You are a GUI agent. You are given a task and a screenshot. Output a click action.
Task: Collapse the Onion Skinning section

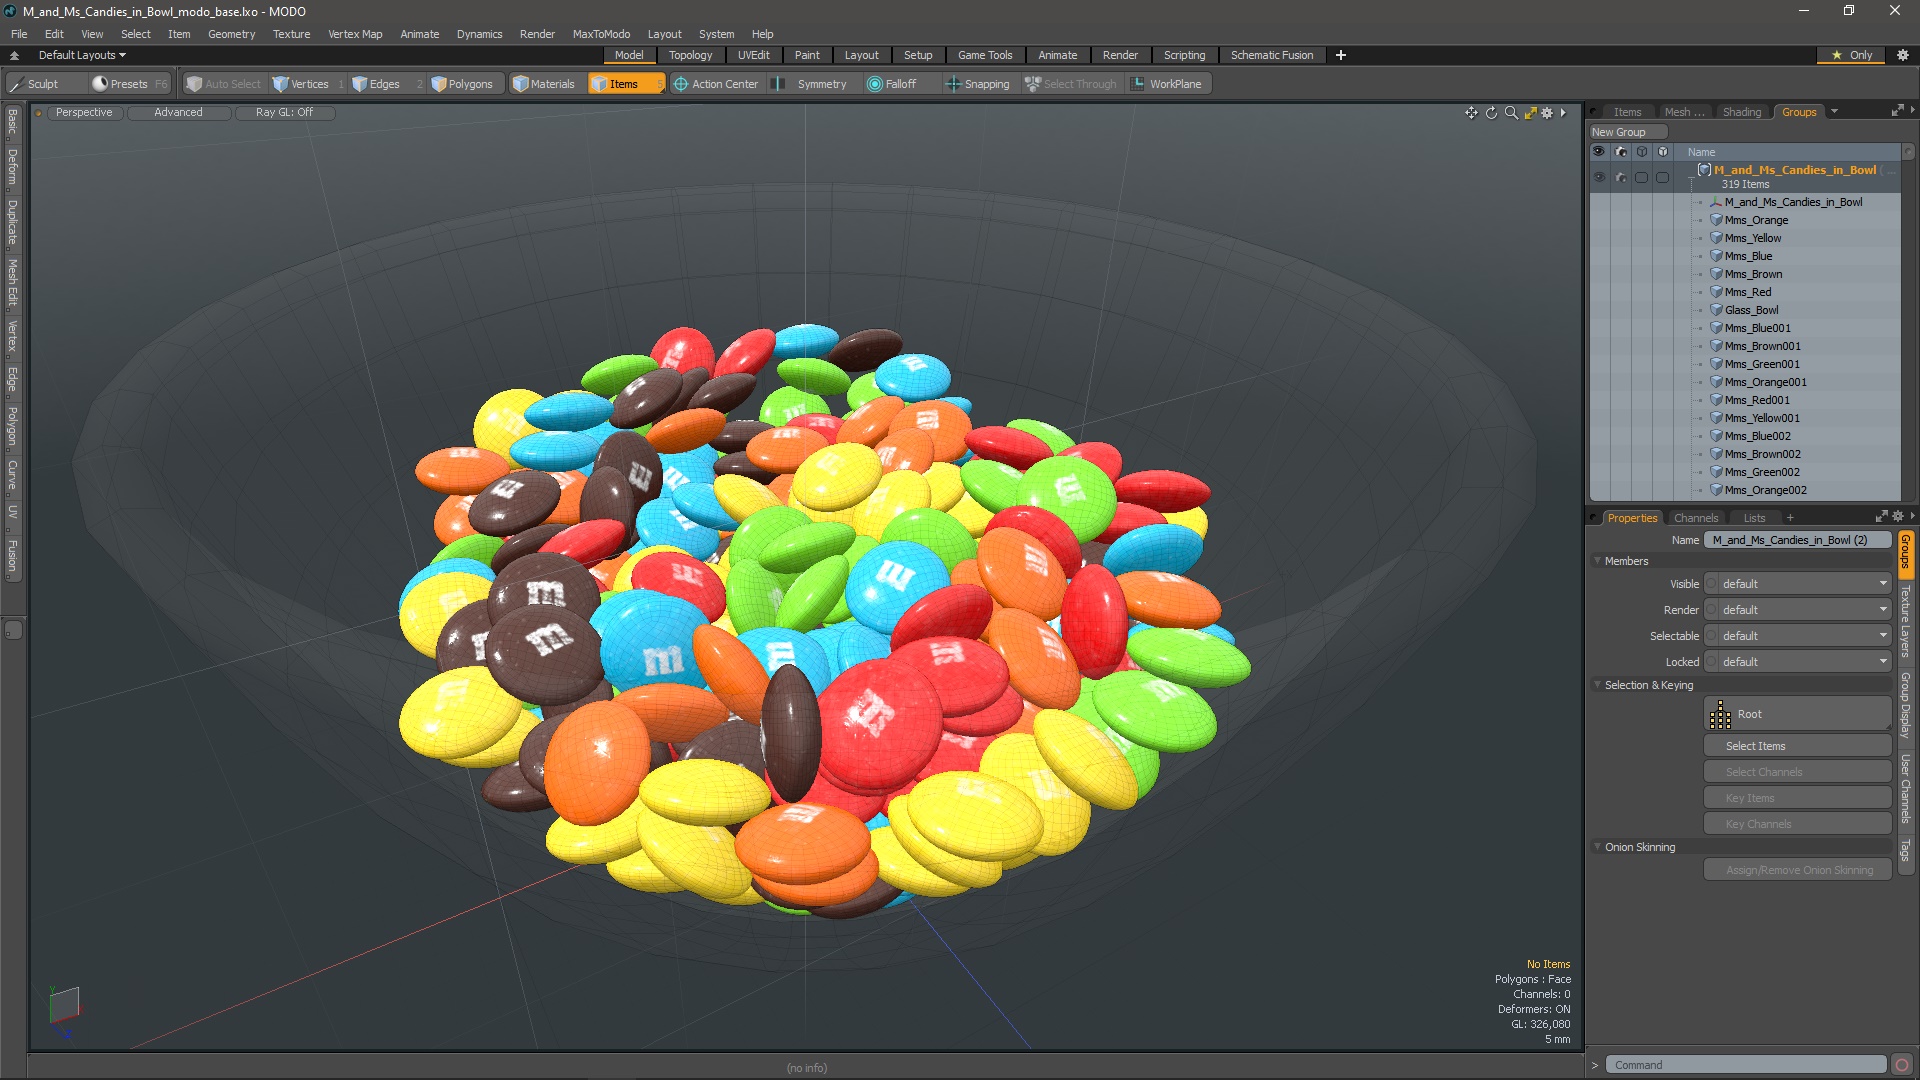(1597, 847)
